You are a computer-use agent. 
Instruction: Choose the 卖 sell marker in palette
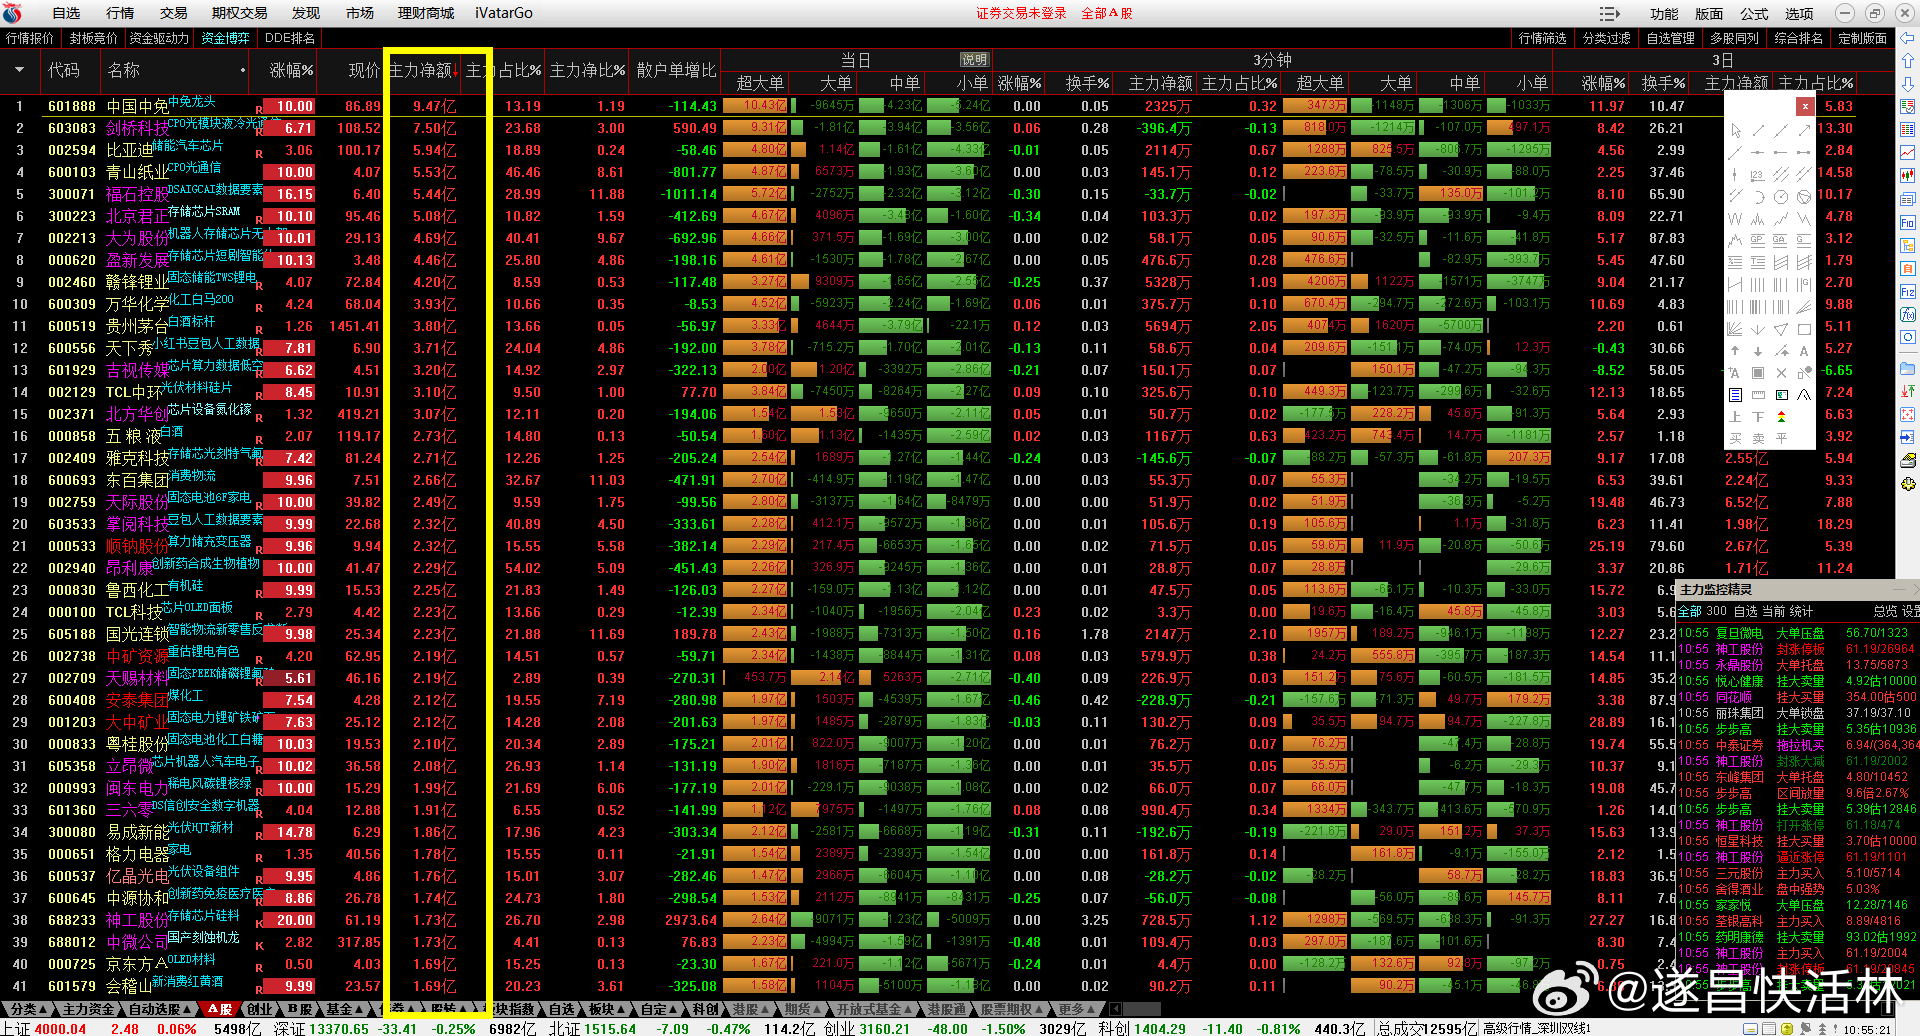pos(1758,439)
